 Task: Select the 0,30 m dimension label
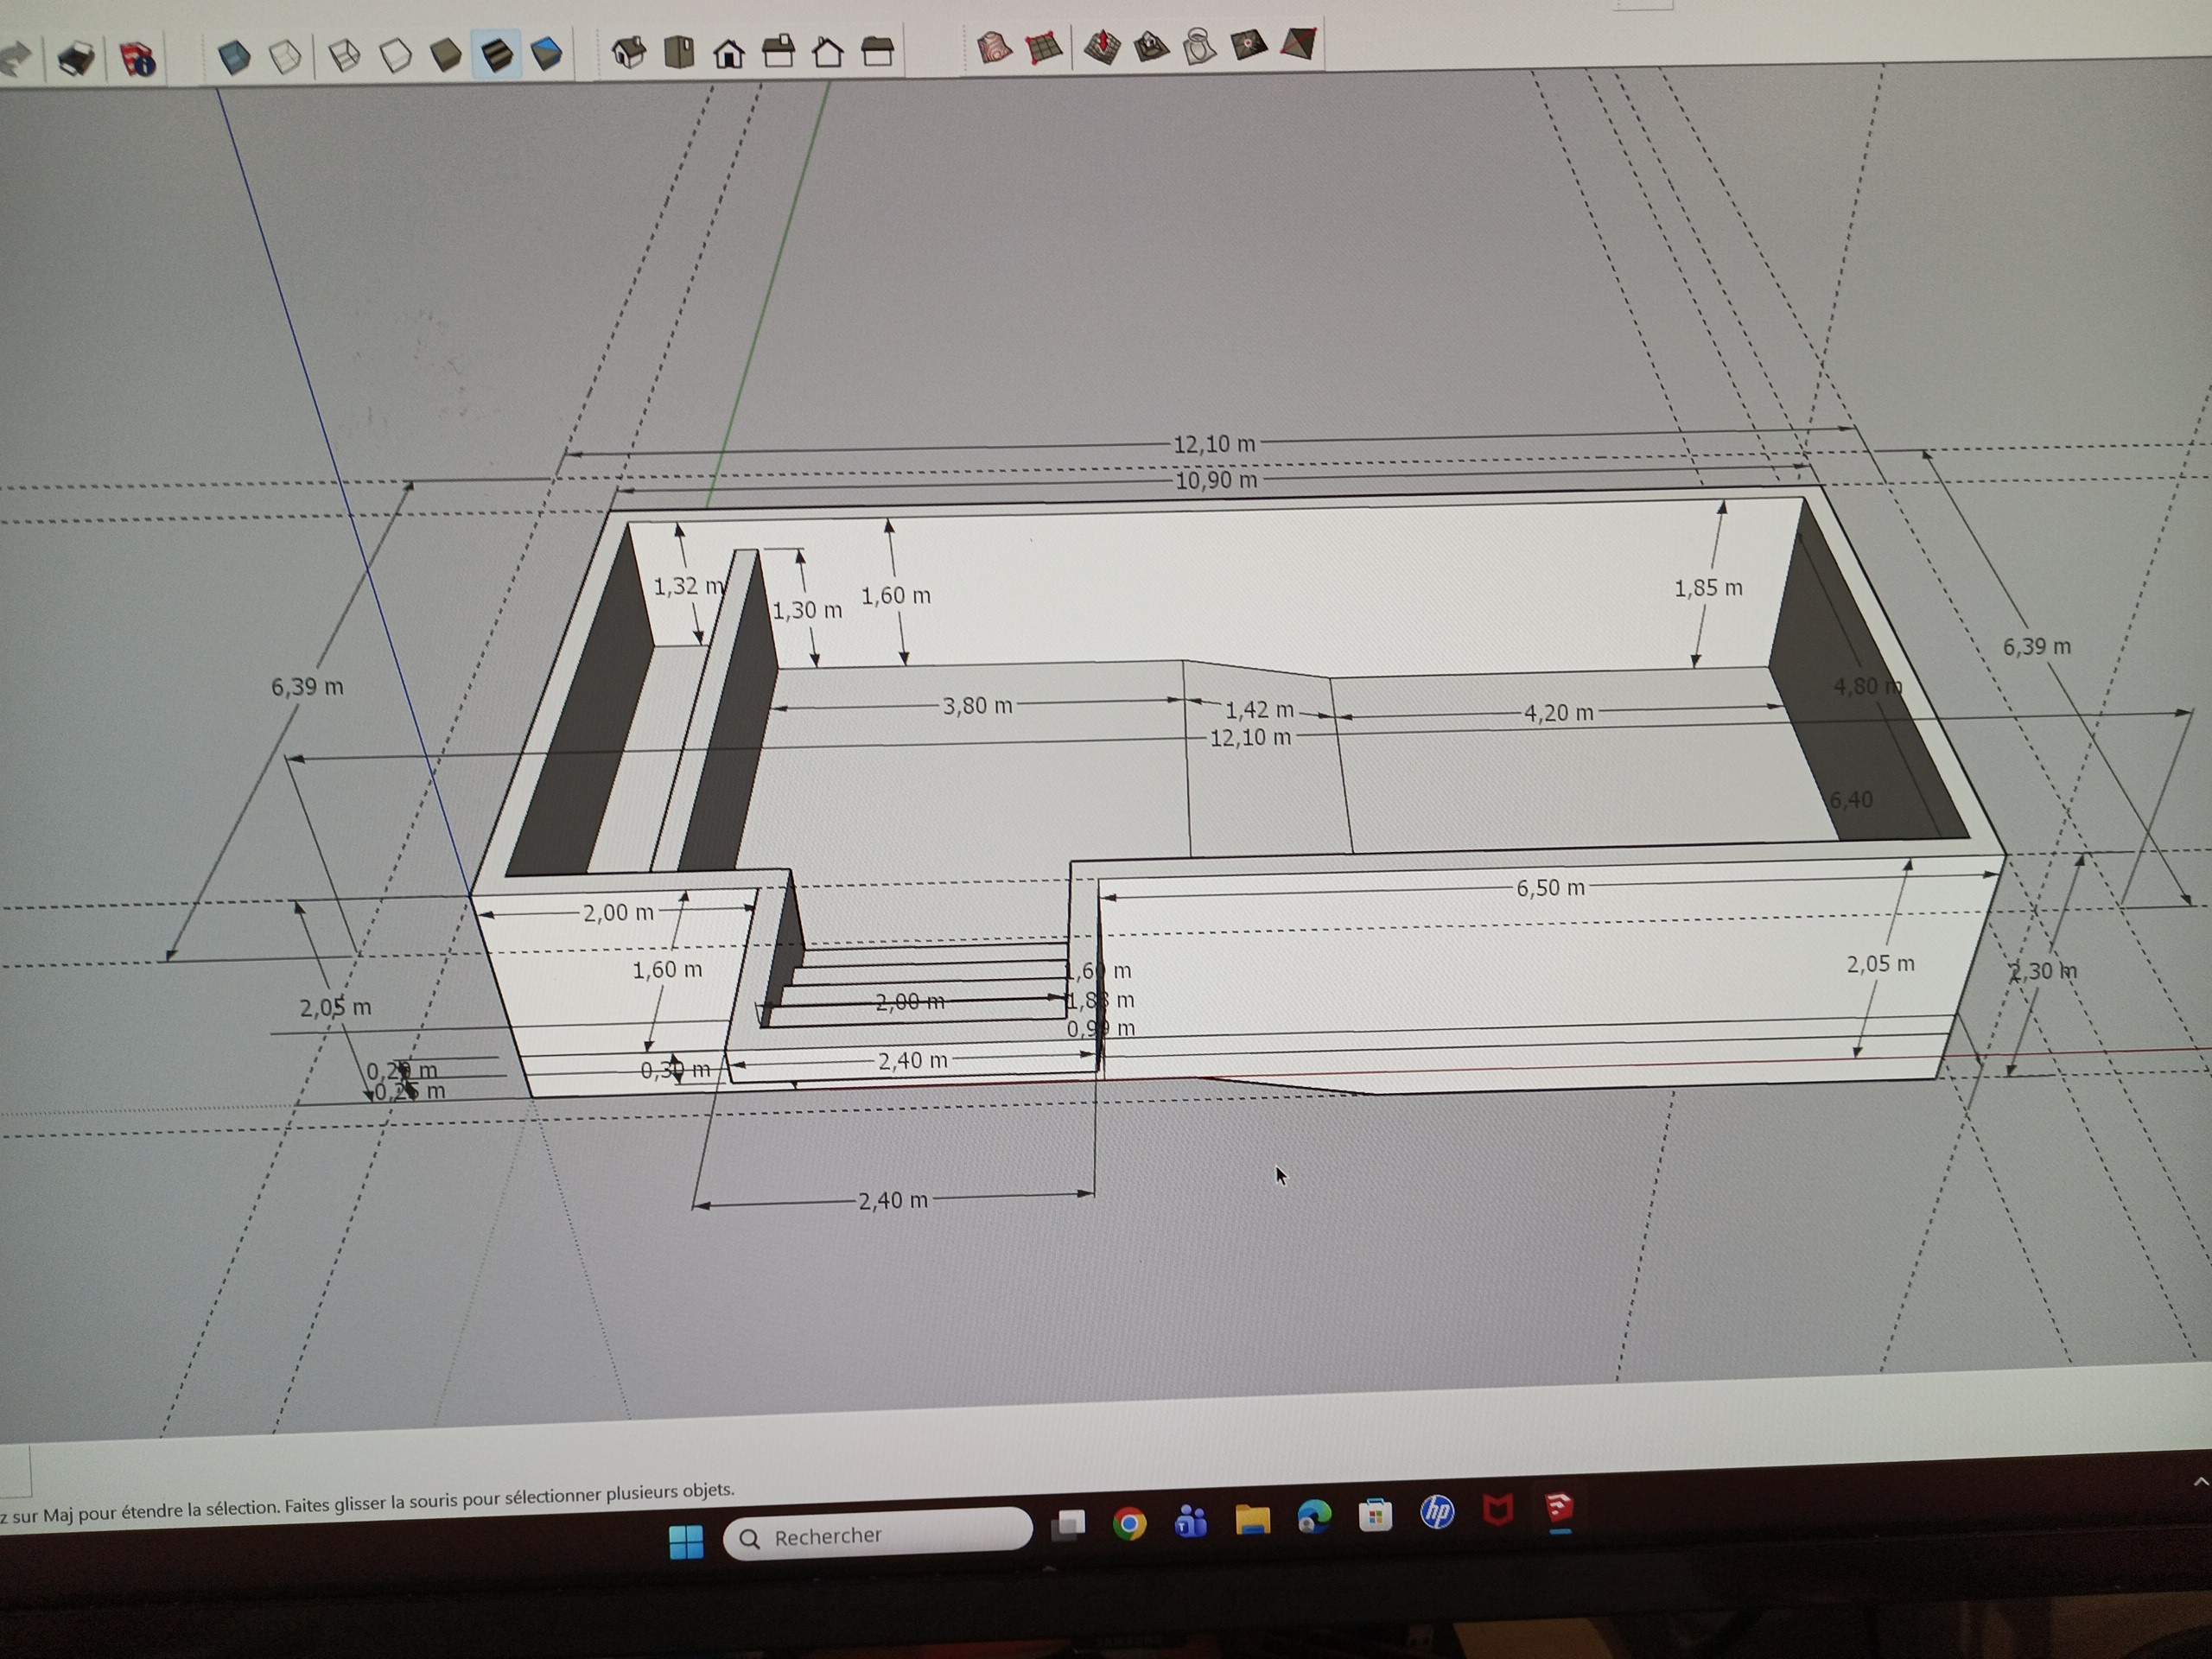(675, 1070)
